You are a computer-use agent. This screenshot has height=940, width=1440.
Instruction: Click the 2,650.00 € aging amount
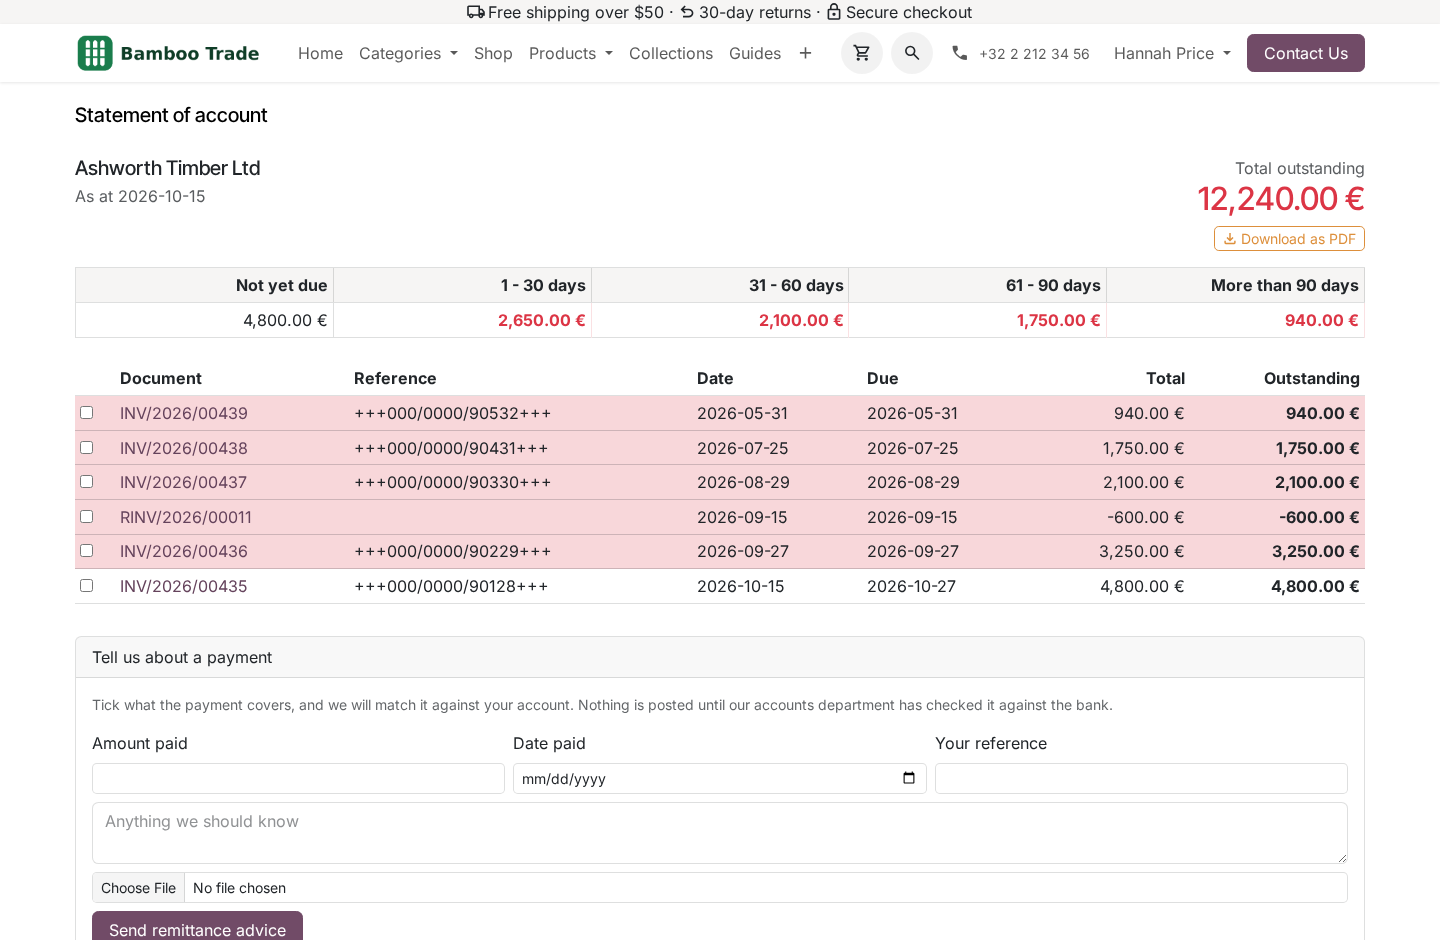542,320
